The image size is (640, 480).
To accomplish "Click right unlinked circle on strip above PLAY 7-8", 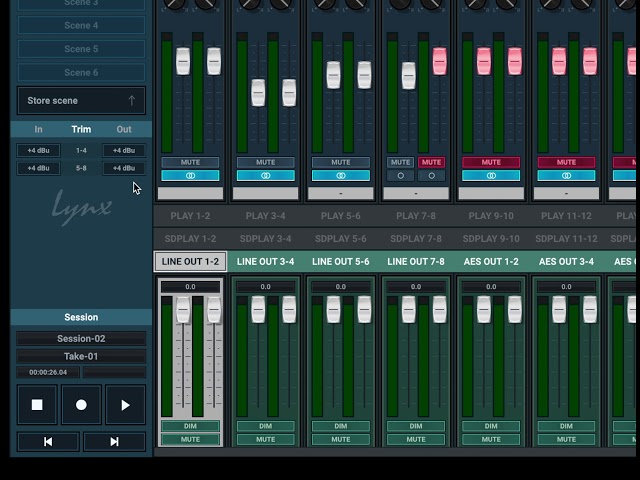I will pyautogui.click(x=431, y=176).
